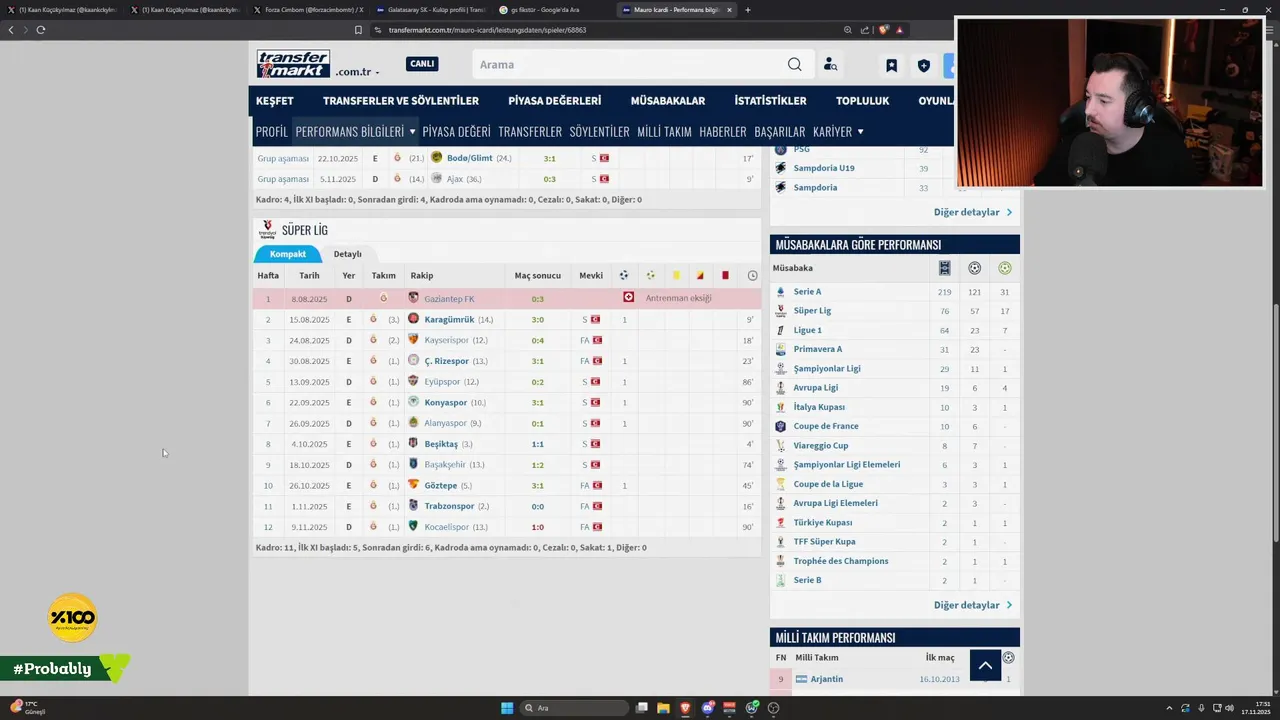Click the taskbar Ara search box
The width and height of the screenshot is (1280, 720).
[x=574, y=708]
